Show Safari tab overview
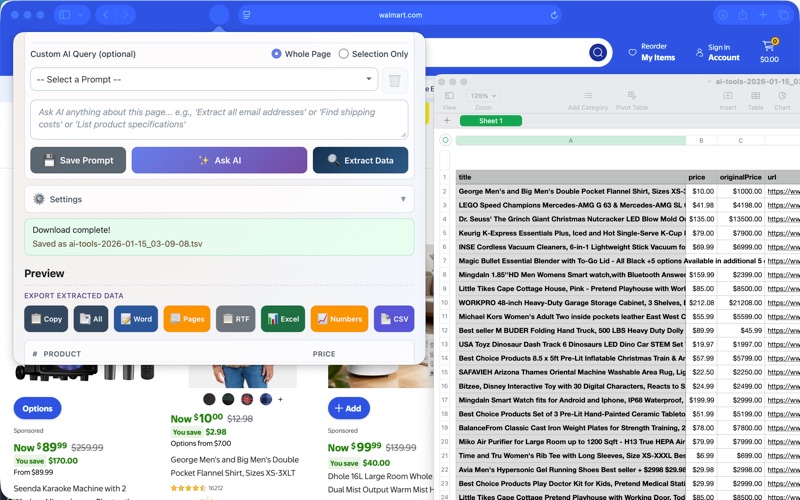The width and height of the screenshot is (800, 500). pos(783,15)
